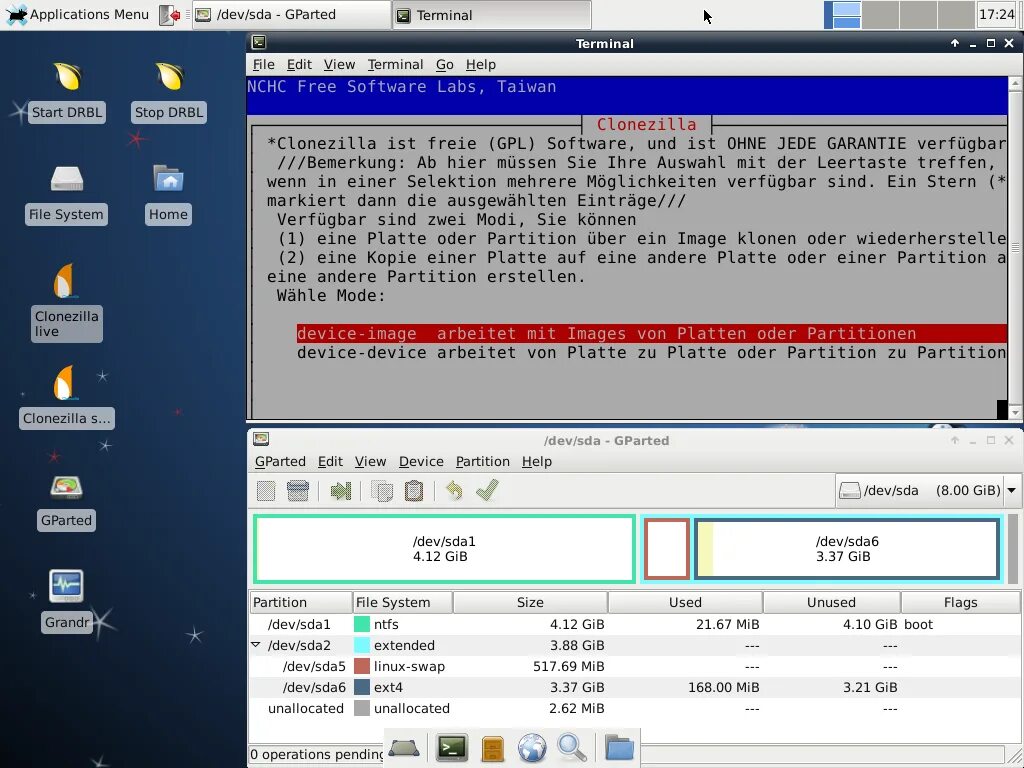
Task: Open the Help menu in the Terminal window
Action: (x=481, y=64)
